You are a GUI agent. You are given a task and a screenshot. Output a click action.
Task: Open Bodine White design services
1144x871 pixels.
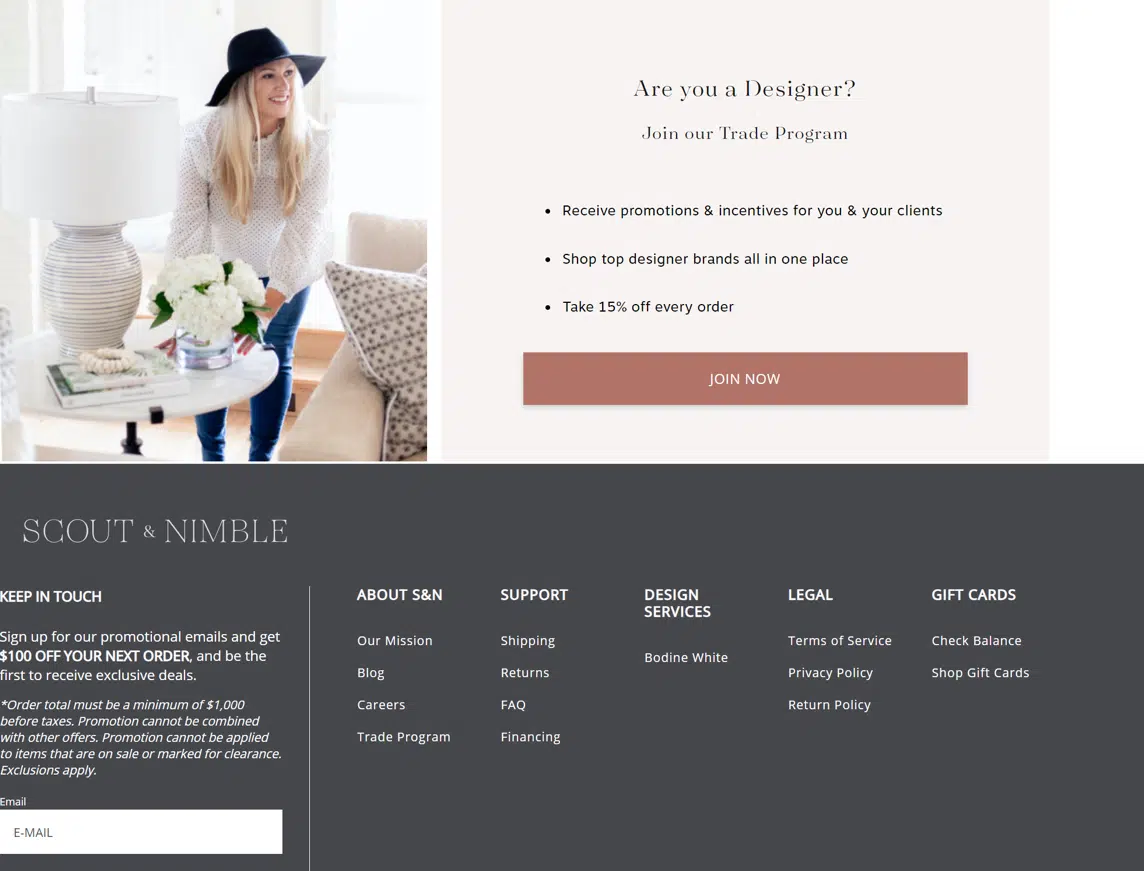686,657
